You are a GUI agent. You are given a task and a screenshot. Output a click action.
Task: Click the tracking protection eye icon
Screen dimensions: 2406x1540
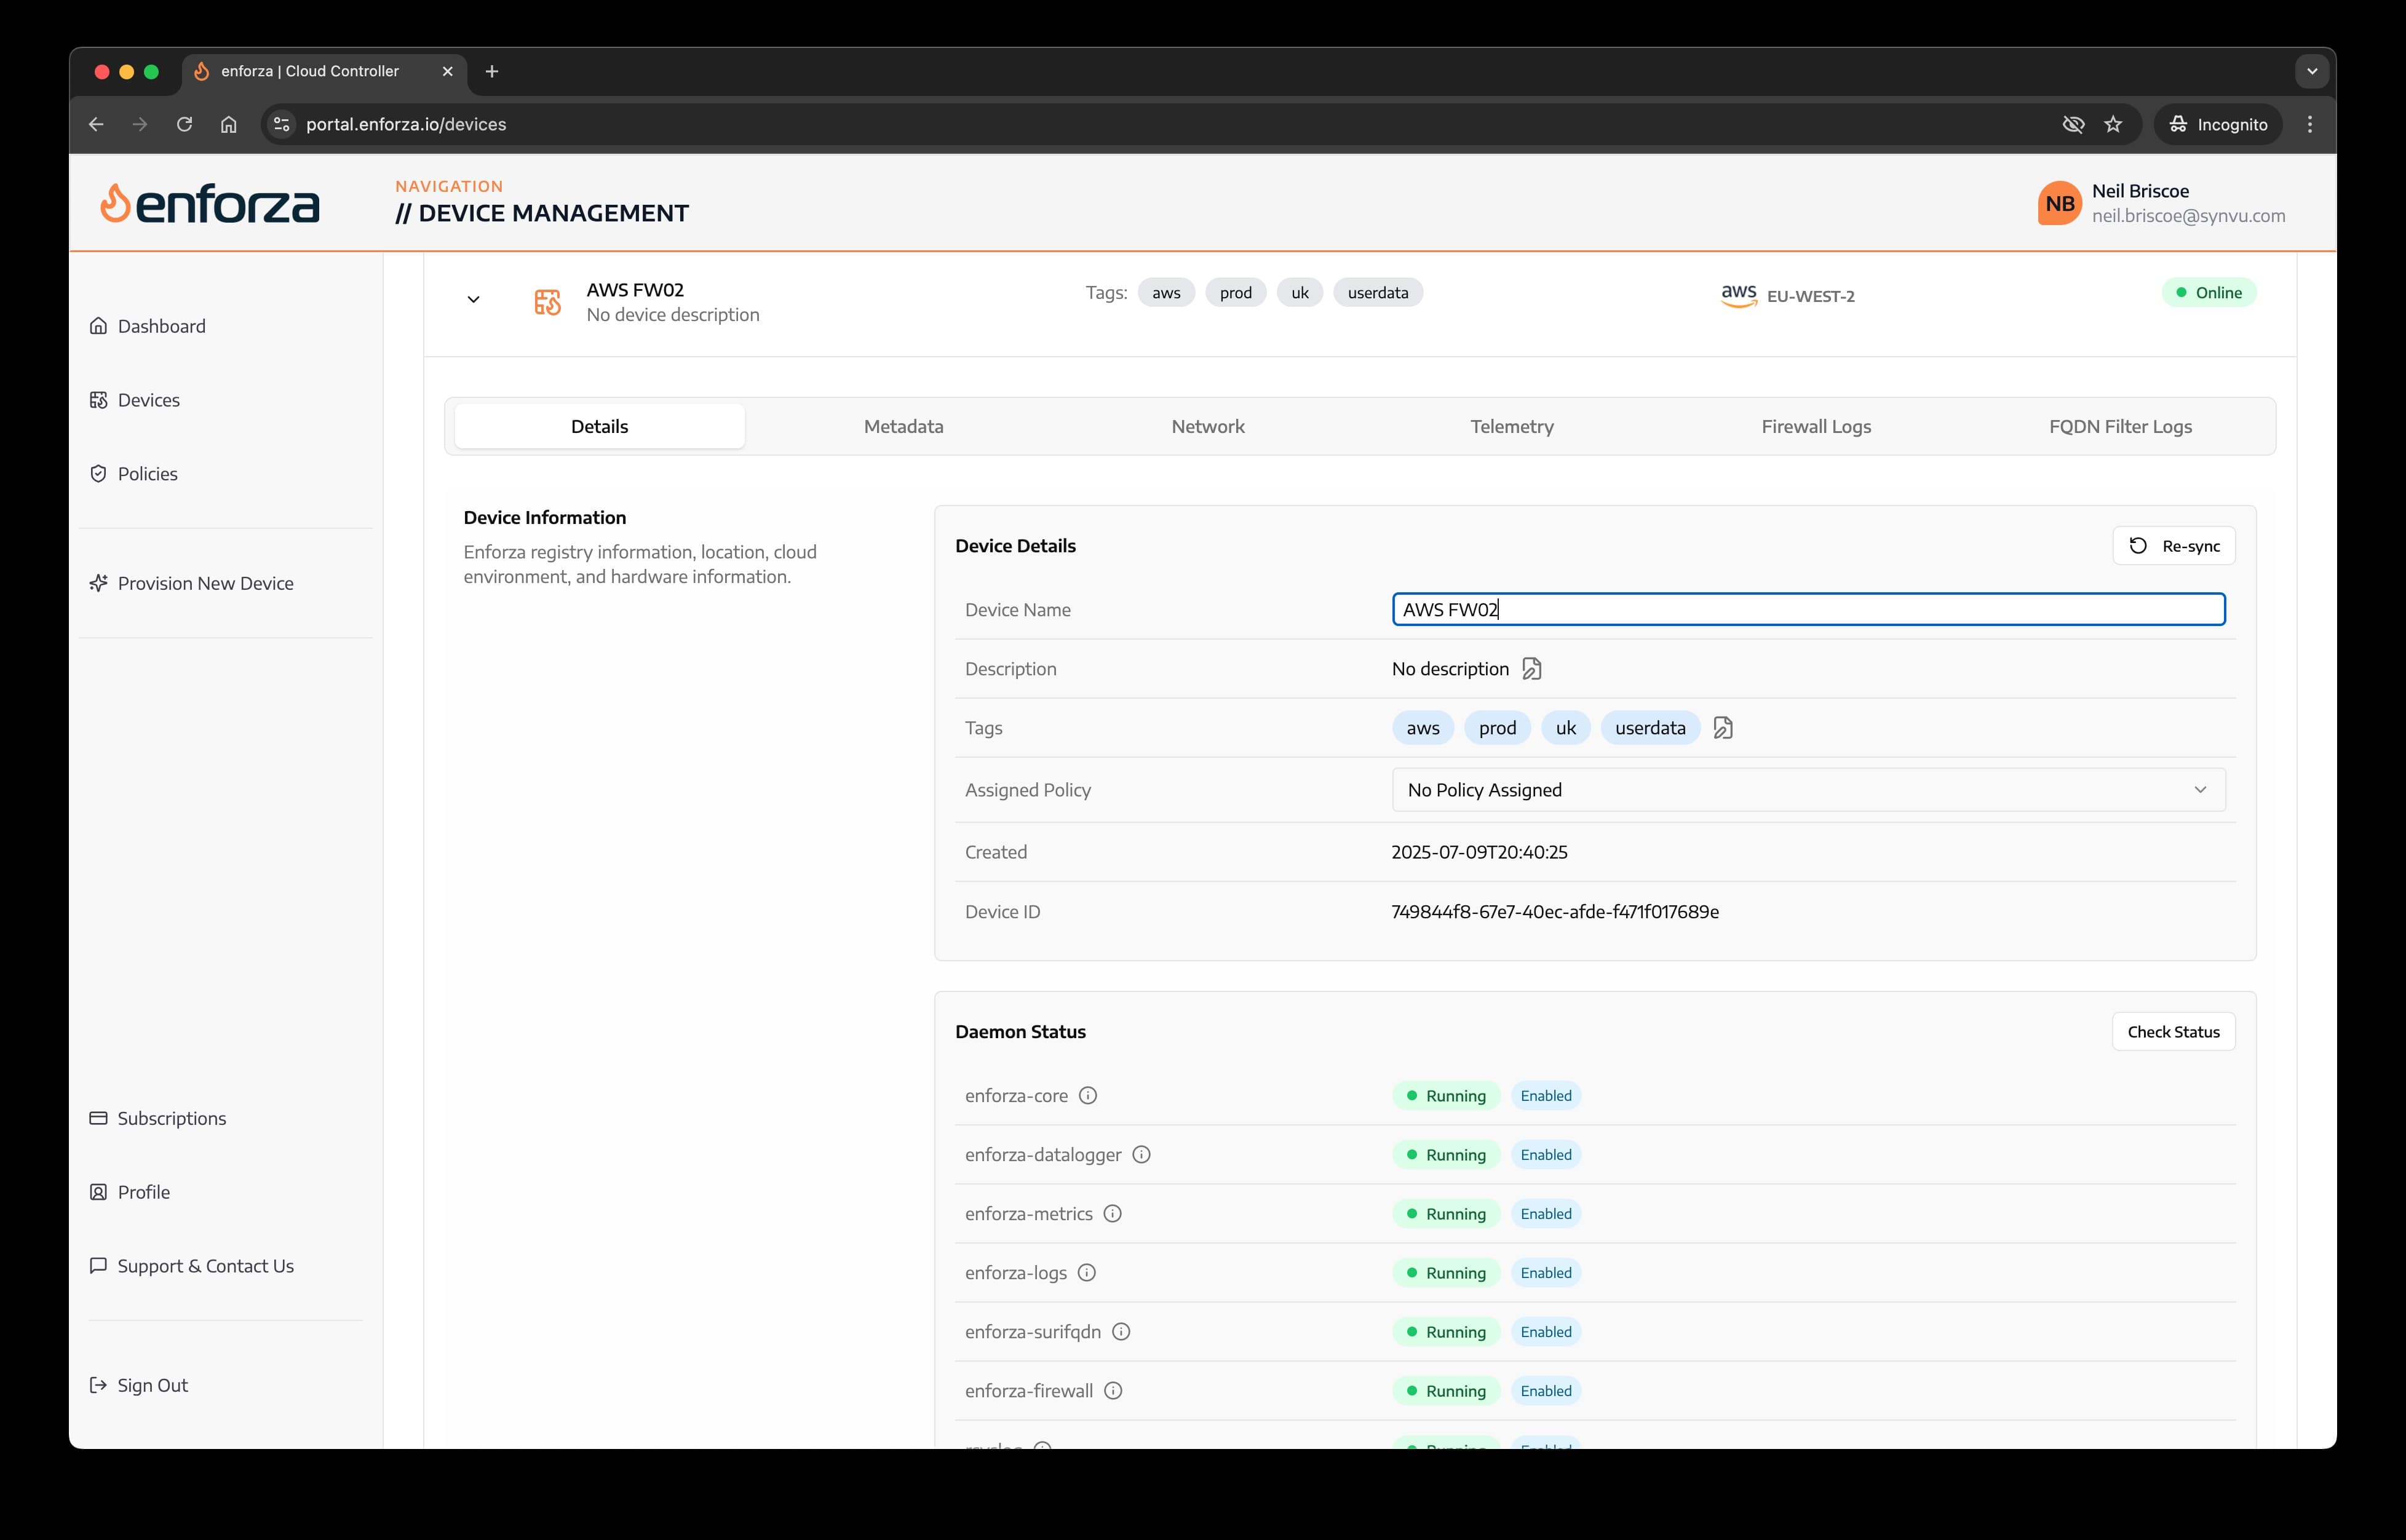2073,124
